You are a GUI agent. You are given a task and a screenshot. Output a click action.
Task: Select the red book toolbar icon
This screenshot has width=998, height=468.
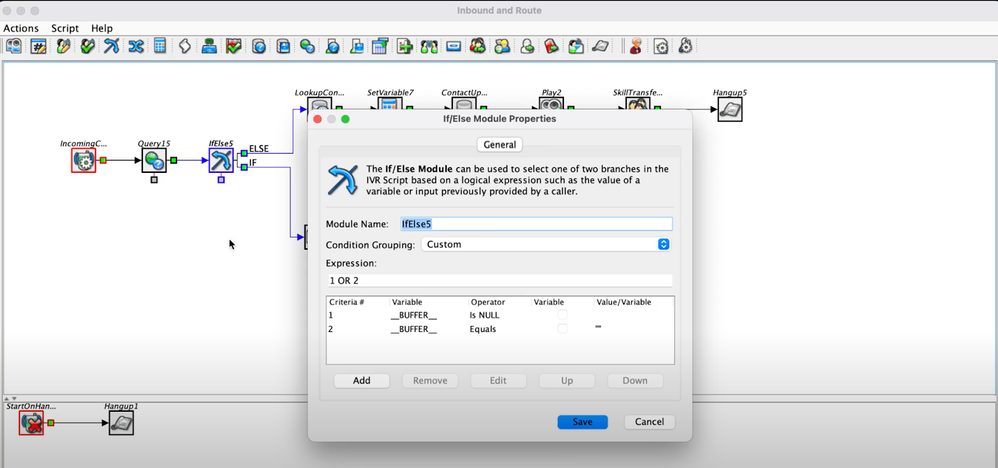click(x=551, y=46)
